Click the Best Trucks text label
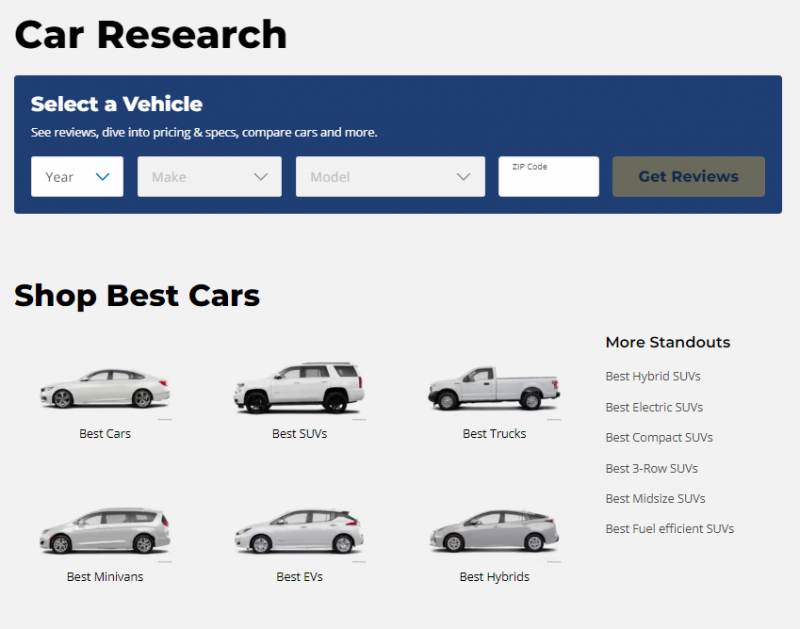This screenshot has width=800, height=629. pyautogui.click(x=494, y=434)
